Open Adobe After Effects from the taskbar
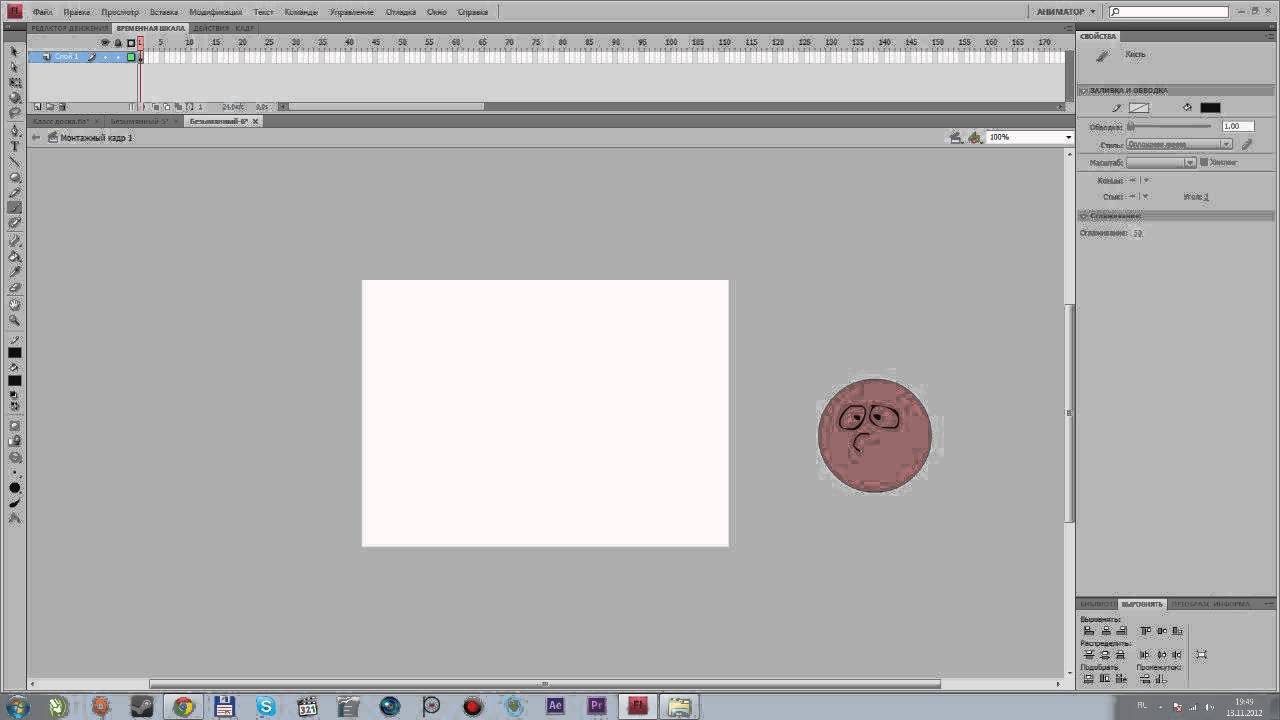1280x720 pixels. coord(554,706)
